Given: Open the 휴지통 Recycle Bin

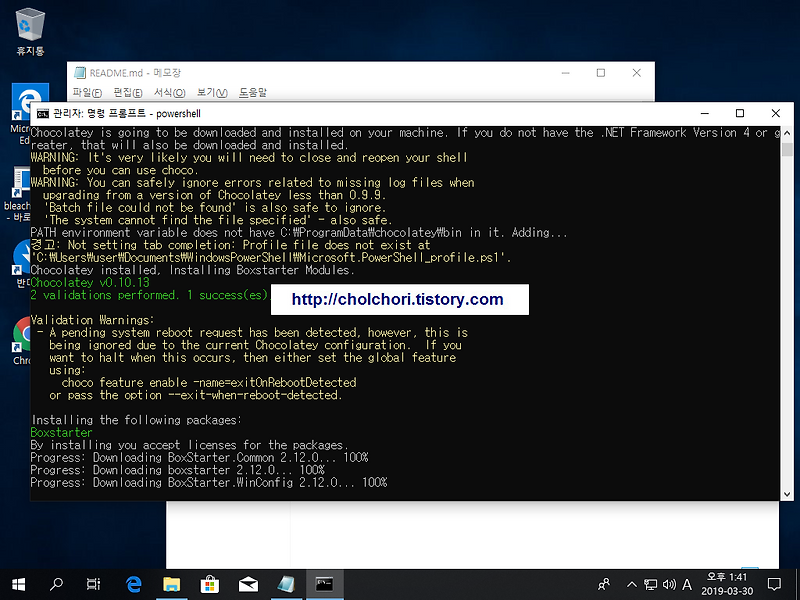Looking at the screenshot, I should point(29,25).
